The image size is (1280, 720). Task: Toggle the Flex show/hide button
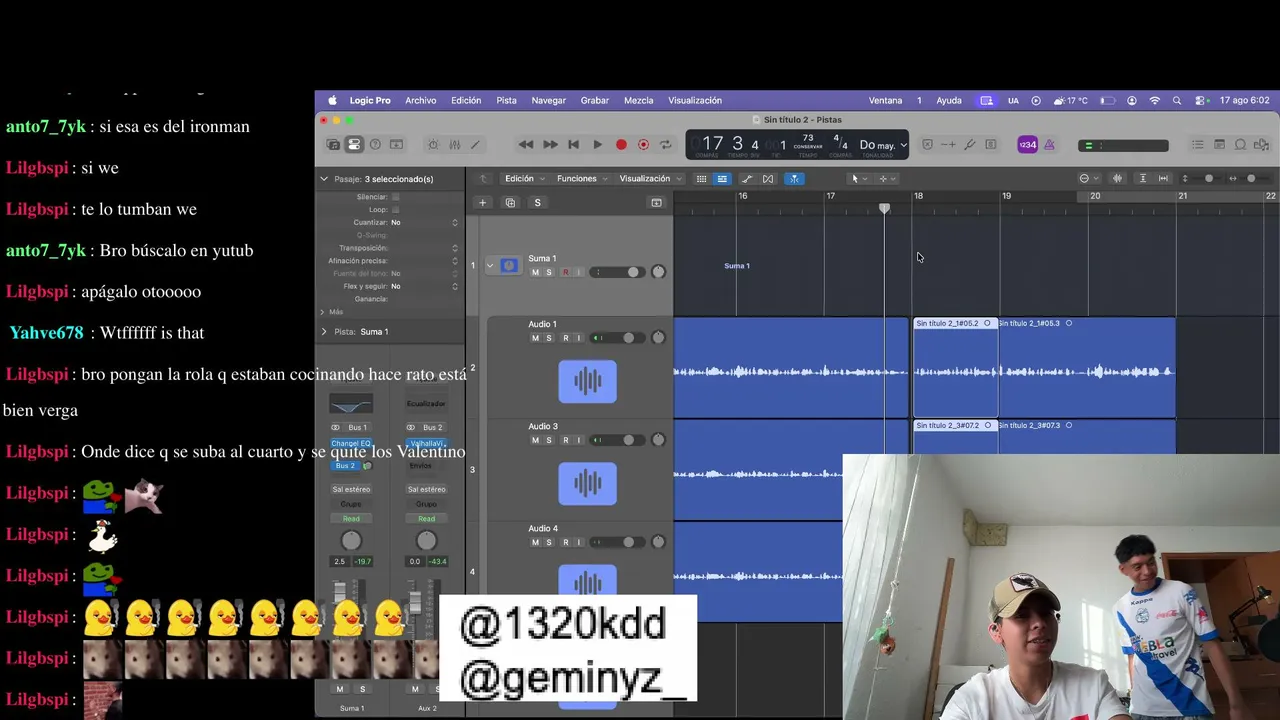(768, 179)
